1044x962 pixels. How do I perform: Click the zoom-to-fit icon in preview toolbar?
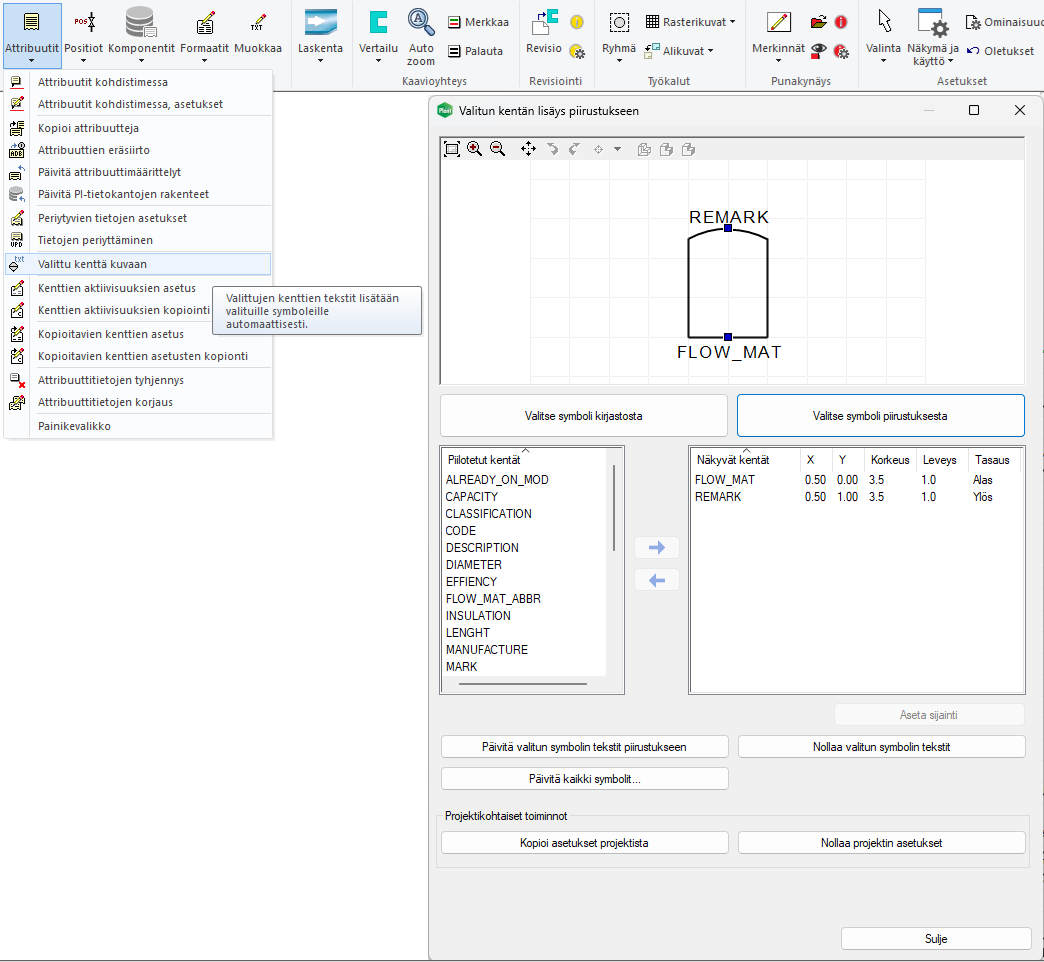pyautogui.click(x=452, y=149)
